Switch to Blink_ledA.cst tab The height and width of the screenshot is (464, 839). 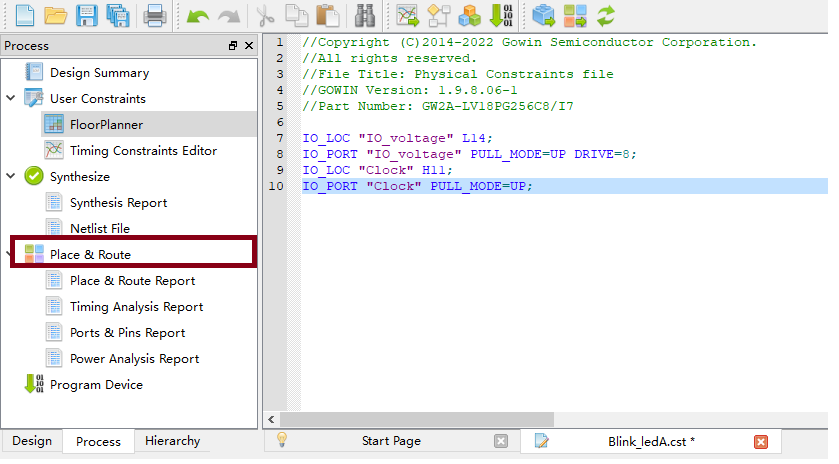tap(651, 442)
